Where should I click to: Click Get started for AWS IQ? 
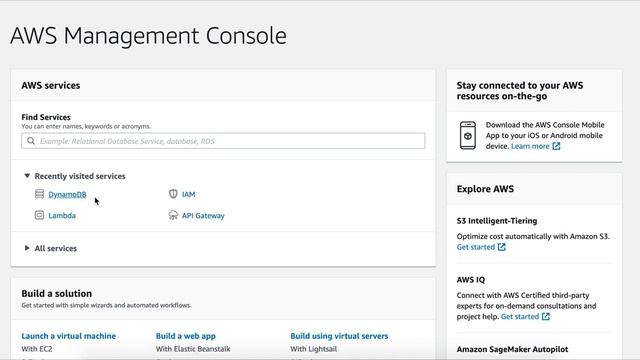click(x=520, y=316)
